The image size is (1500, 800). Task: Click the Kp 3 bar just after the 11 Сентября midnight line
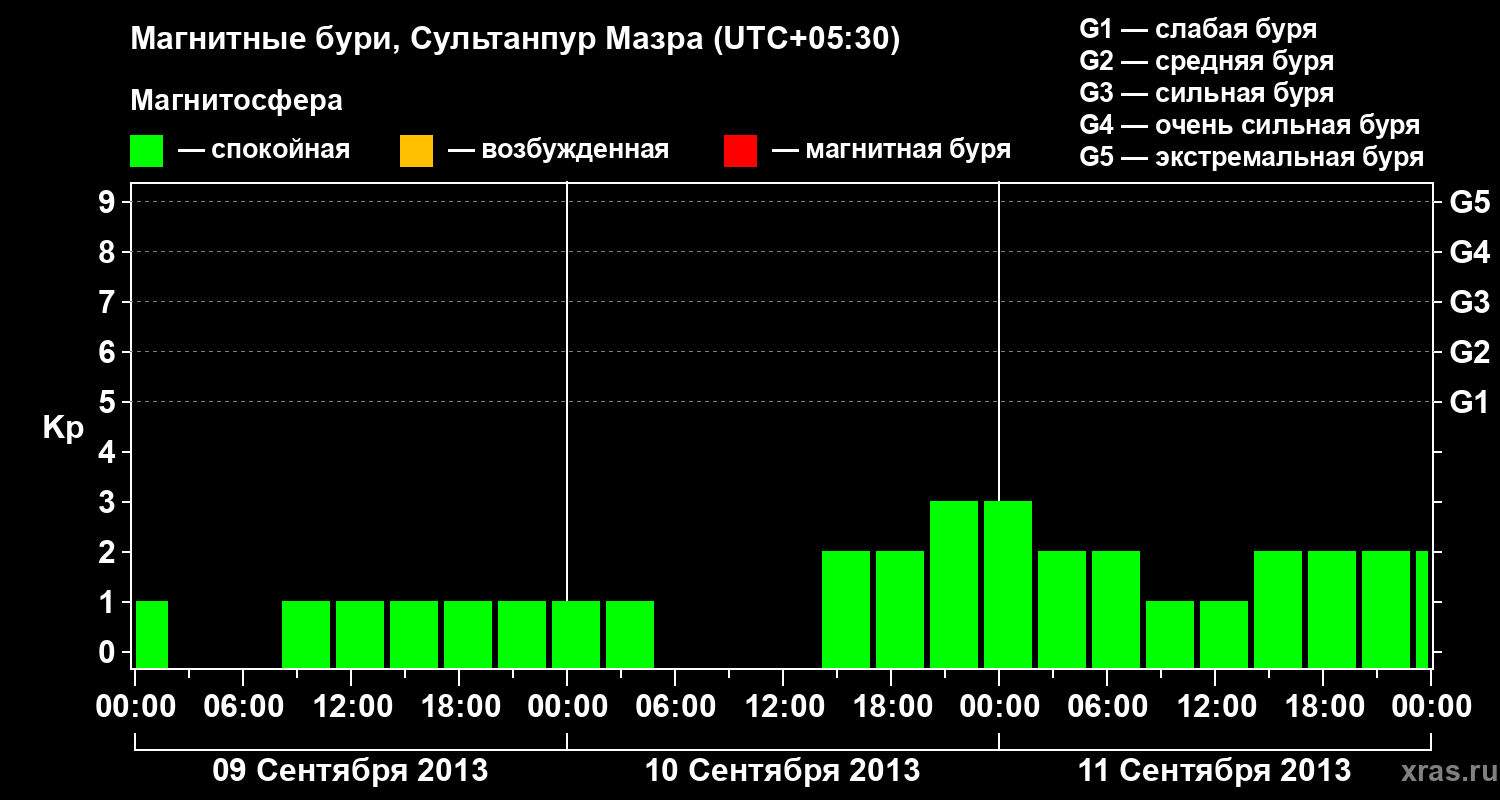click(1008, 584)
